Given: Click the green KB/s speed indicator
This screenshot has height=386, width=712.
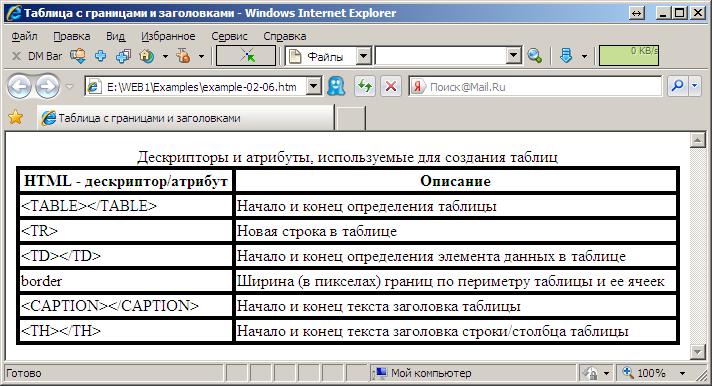Looking at the screenshot, I should 628,55.
